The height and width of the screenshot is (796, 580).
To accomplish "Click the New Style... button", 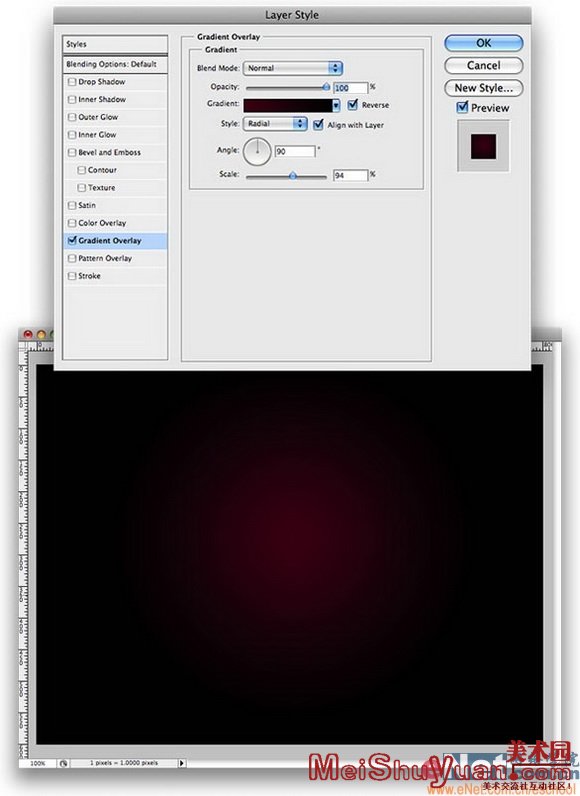I will pyautogui.click(x=484, y=88).
